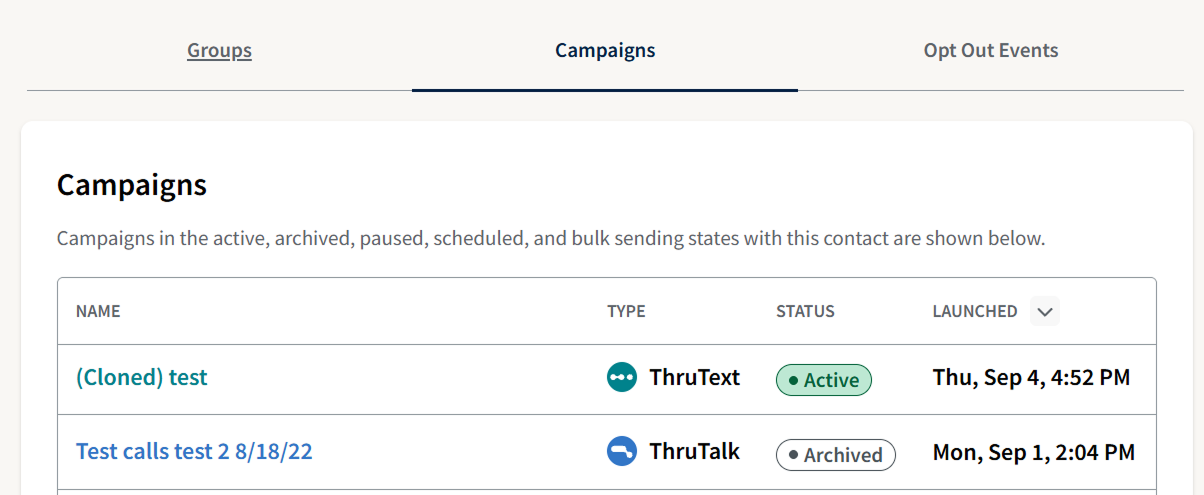Switch to the Groups tab
The image size is (1204, 495).
tap(219, 50)
